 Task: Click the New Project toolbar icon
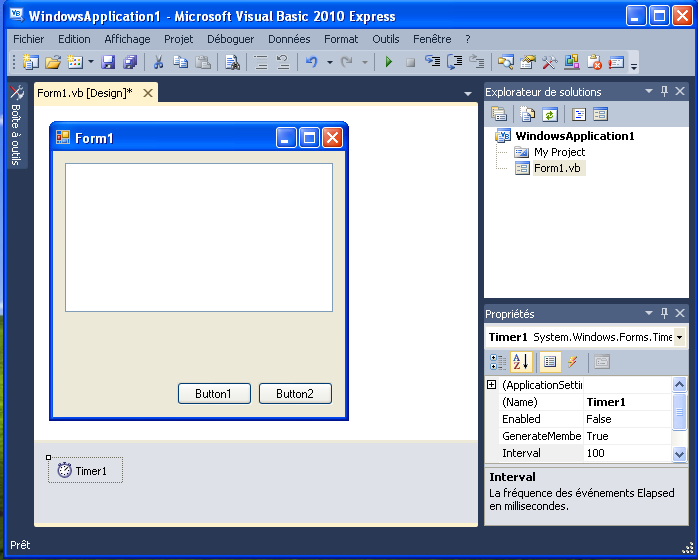tap(30, 62)
